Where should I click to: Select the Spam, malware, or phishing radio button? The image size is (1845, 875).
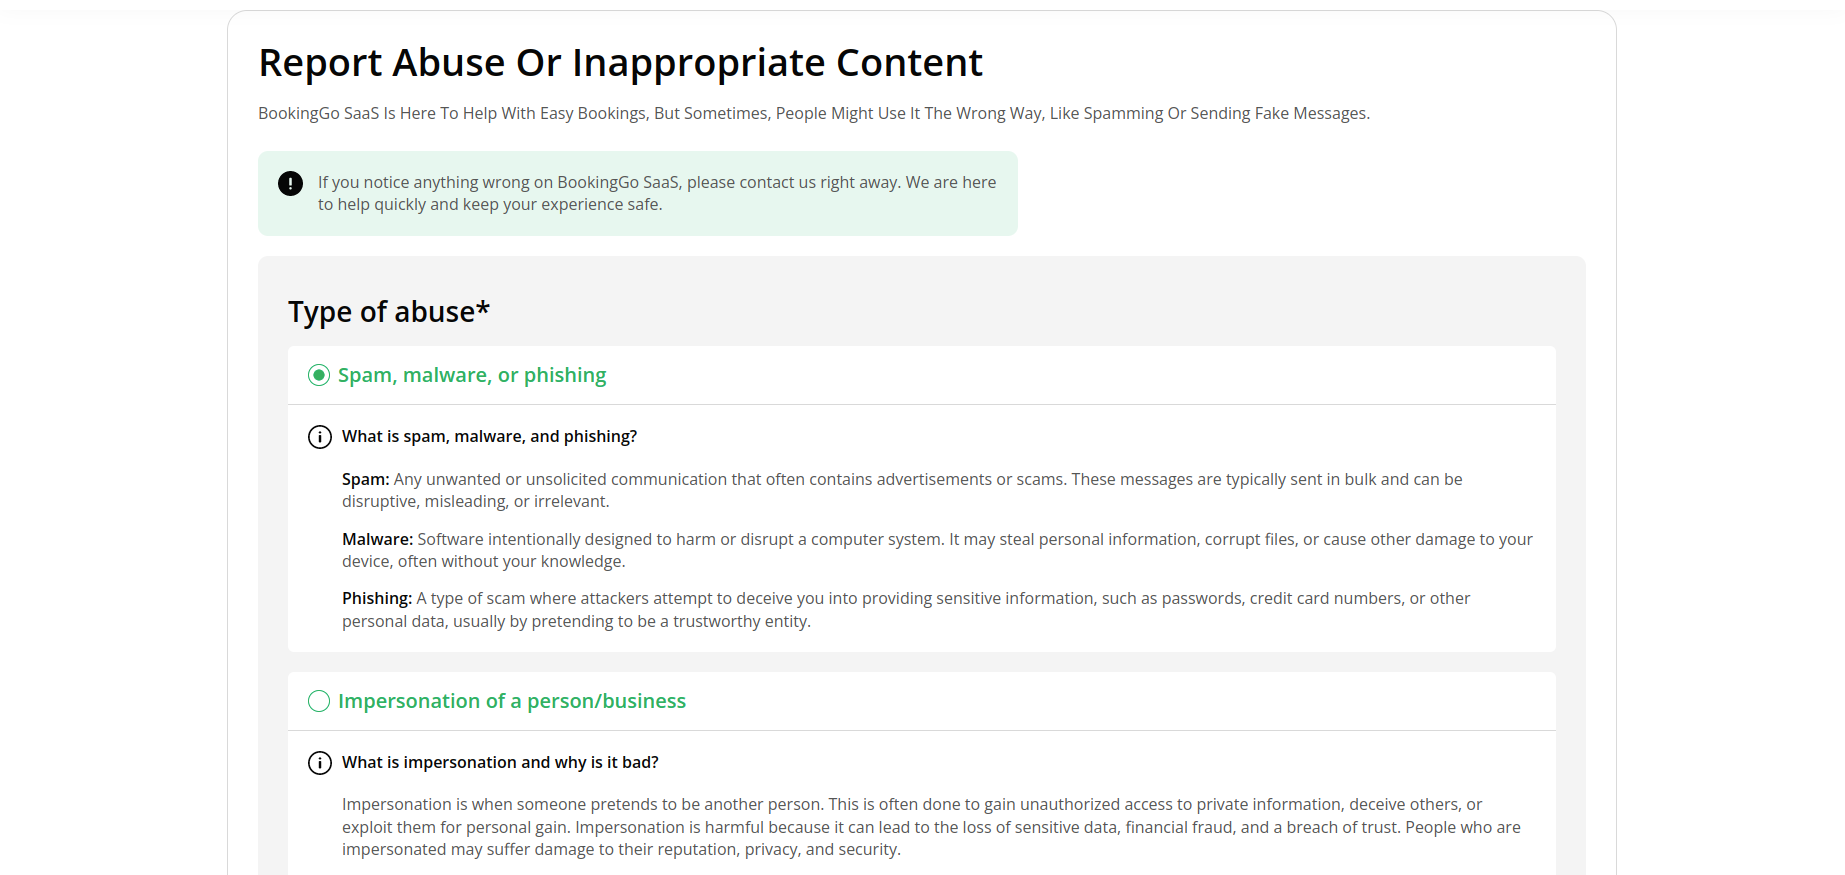[x=319, y=375]
